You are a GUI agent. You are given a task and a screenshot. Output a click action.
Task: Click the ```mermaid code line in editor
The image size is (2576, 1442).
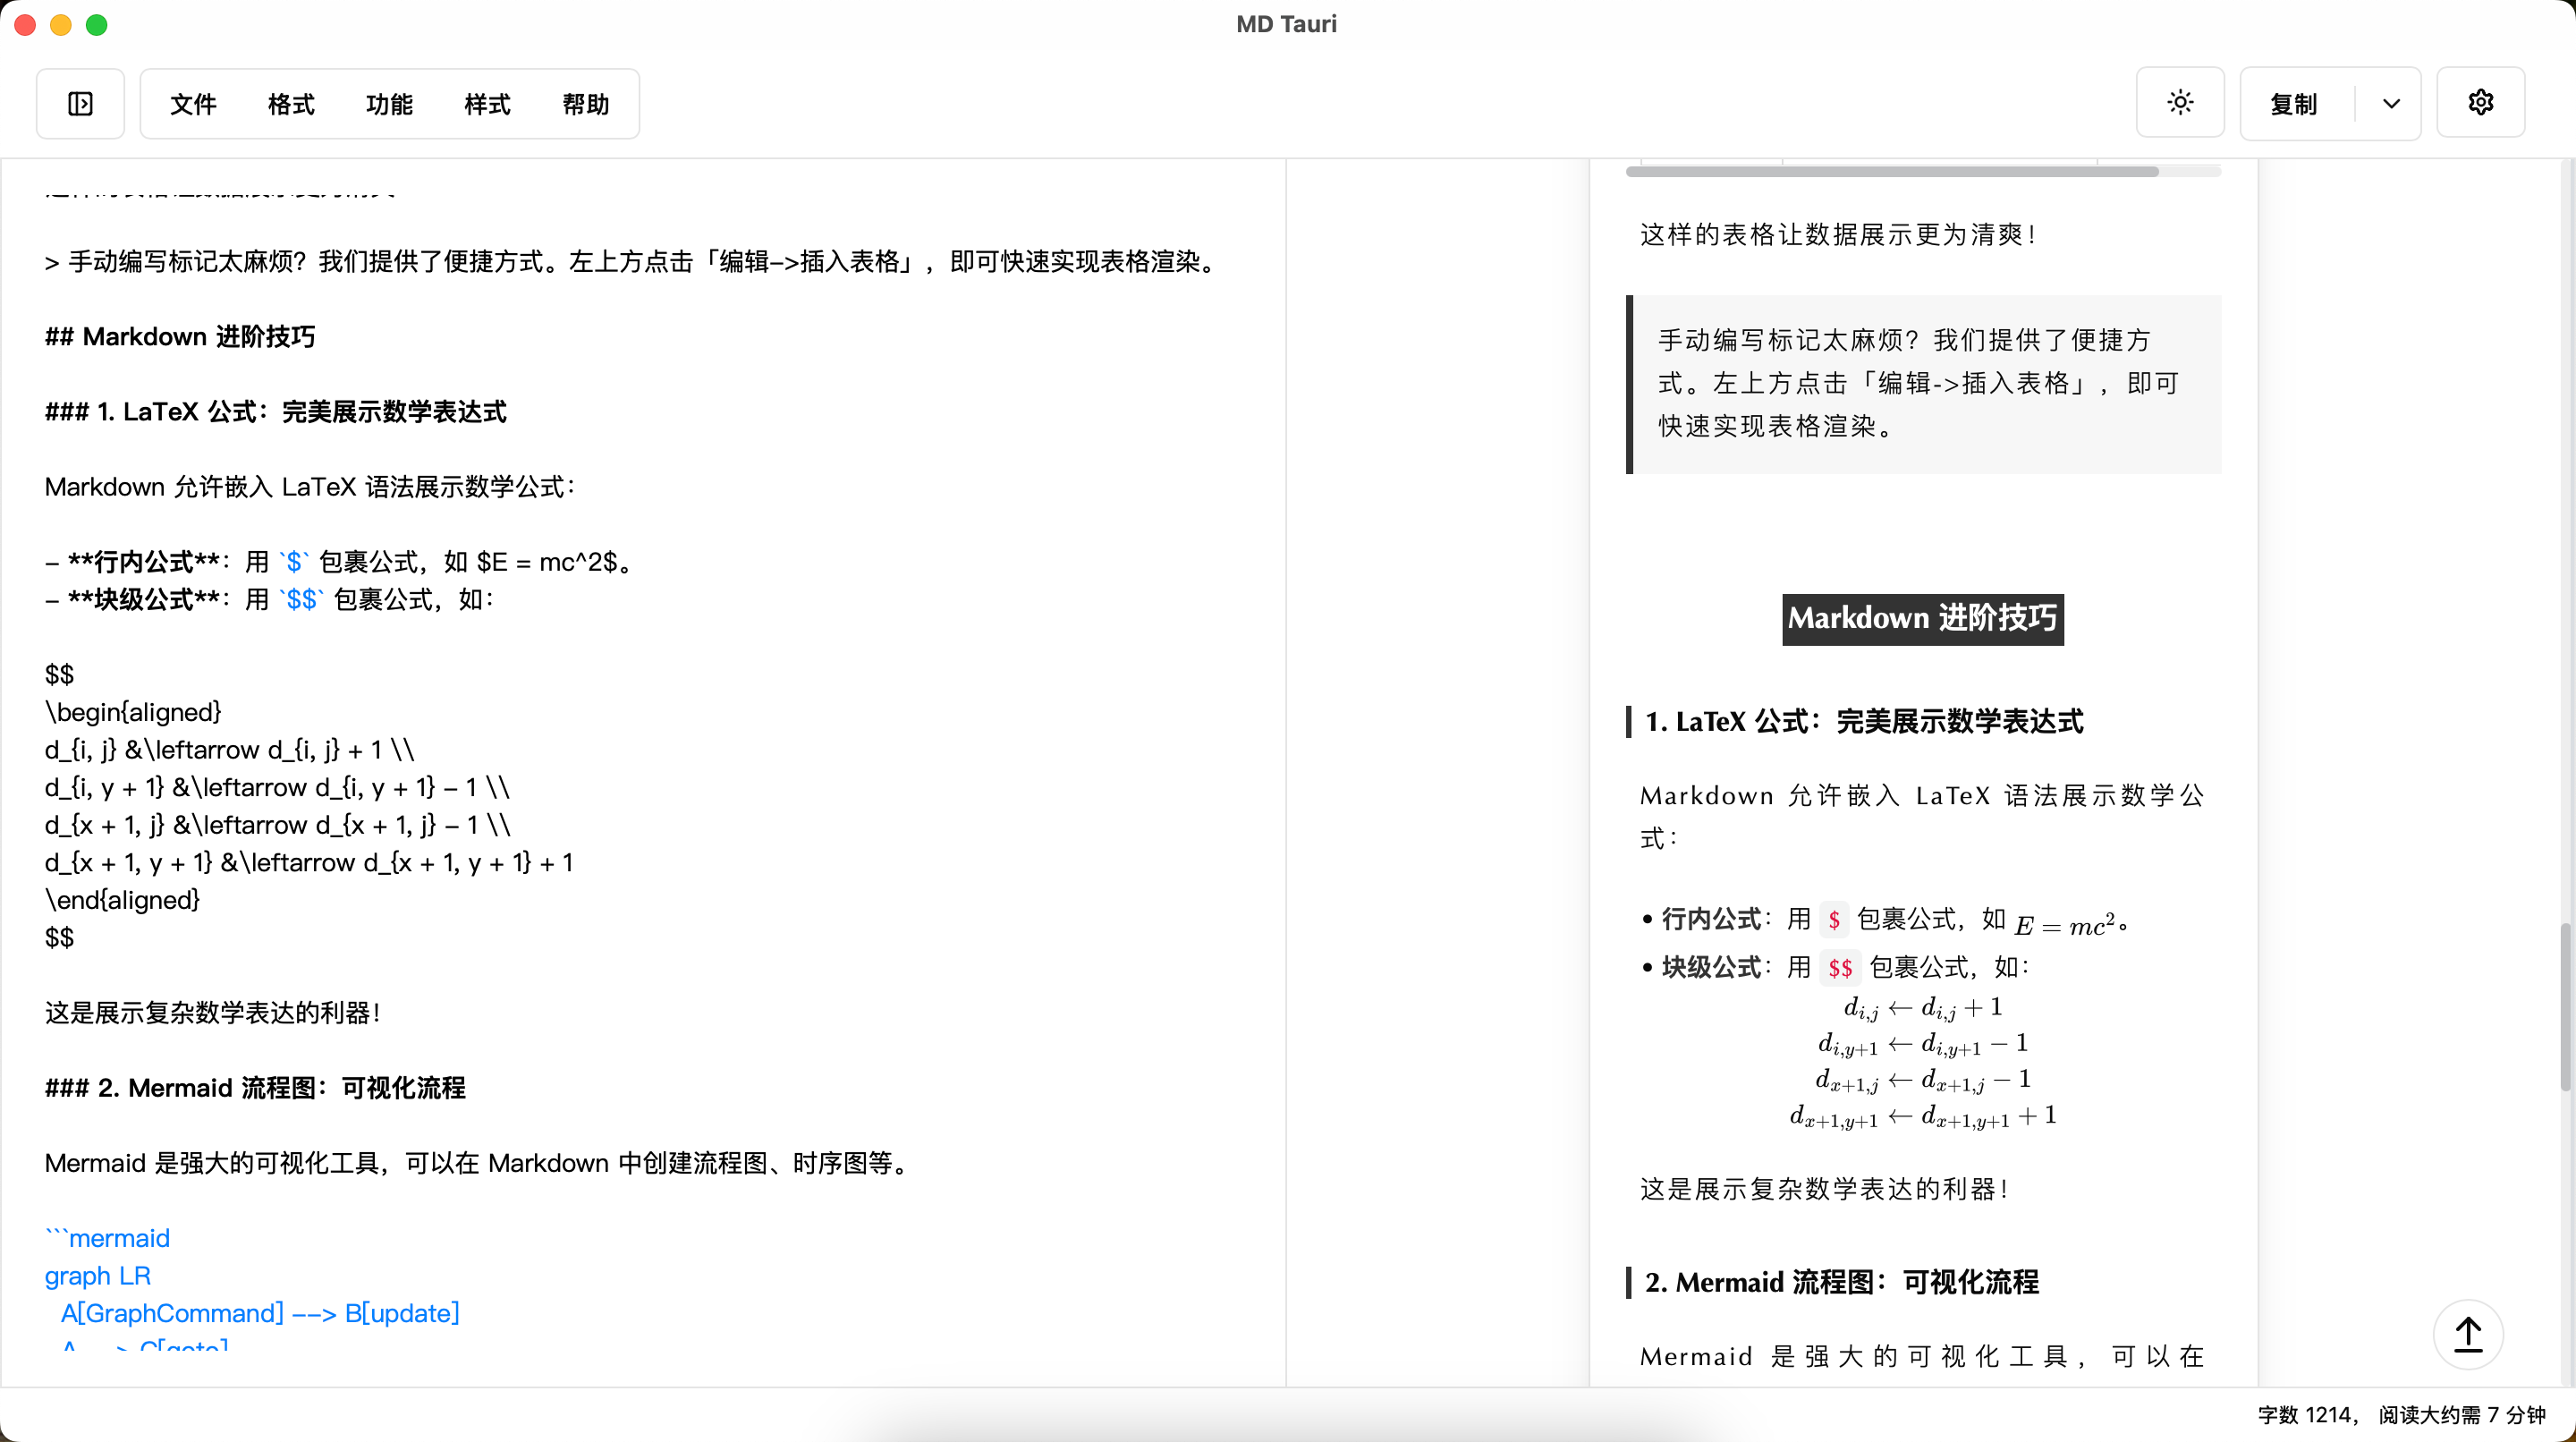[108, 1238]
